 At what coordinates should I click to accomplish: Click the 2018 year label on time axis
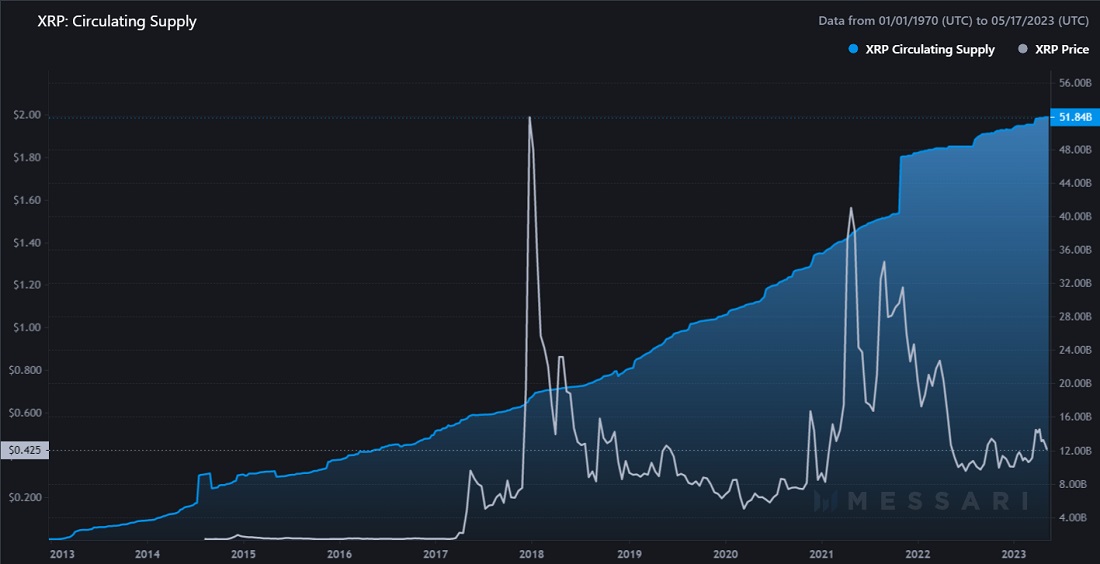pos(532,554)
